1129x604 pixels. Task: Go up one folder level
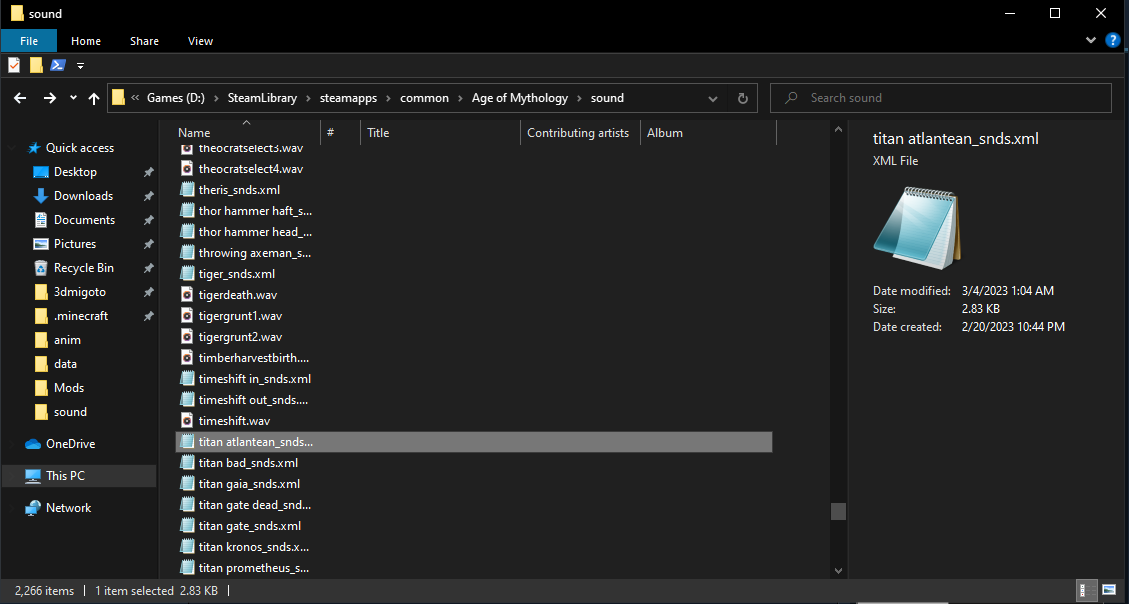coord(94,99)
